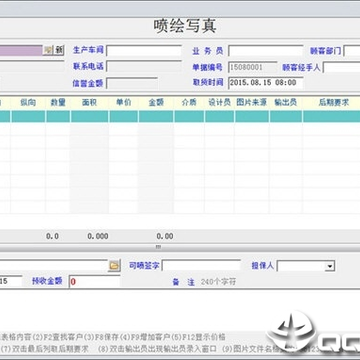Open the folder browse icon beside file path

point(114,266)
